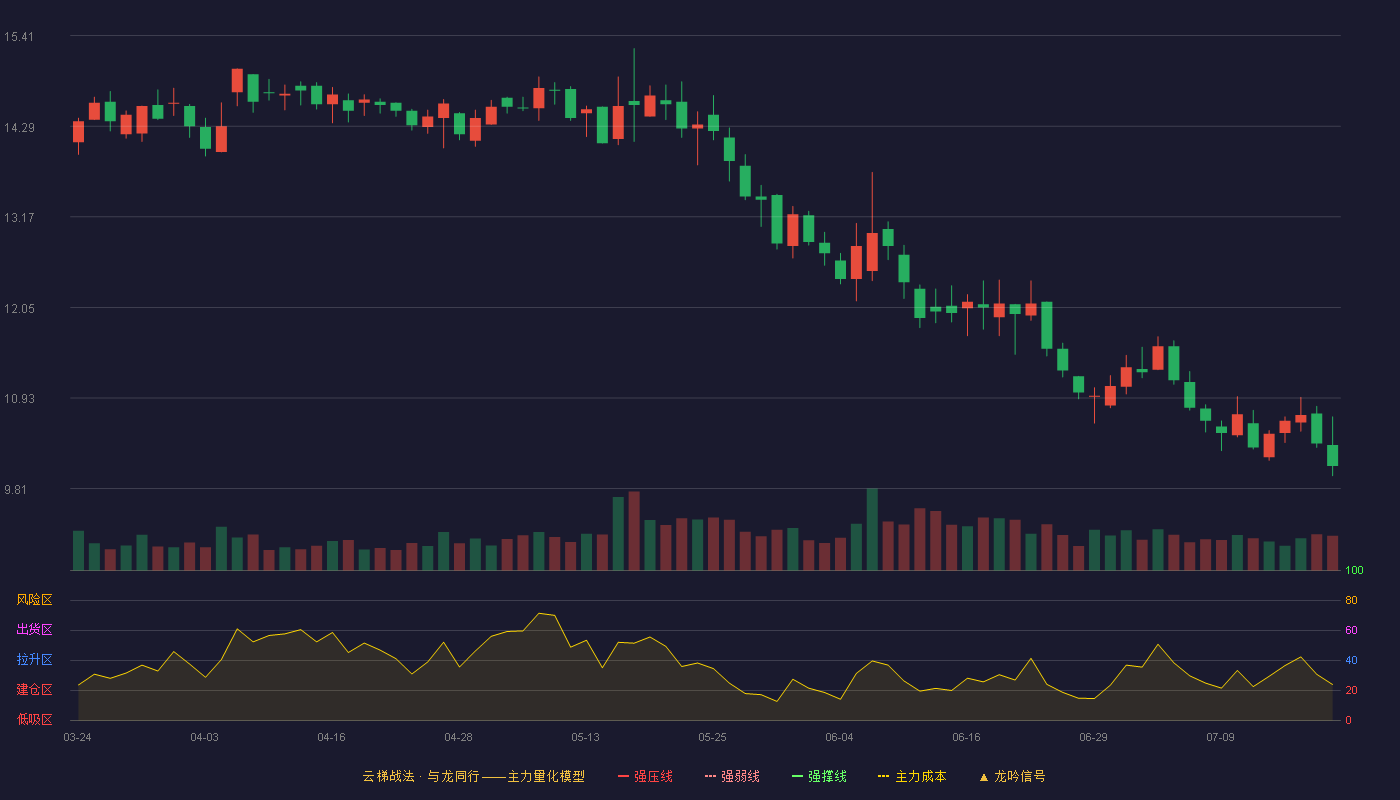The image size is (1400, 800).
Task: Toggle the 强压线 legend entry
Action: click(x=646, y=776)
